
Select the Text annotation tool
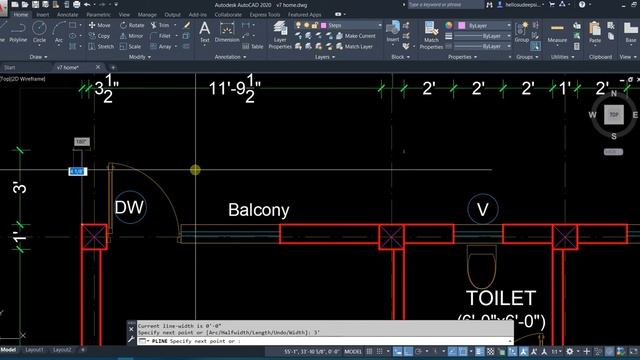pos(204,32)
